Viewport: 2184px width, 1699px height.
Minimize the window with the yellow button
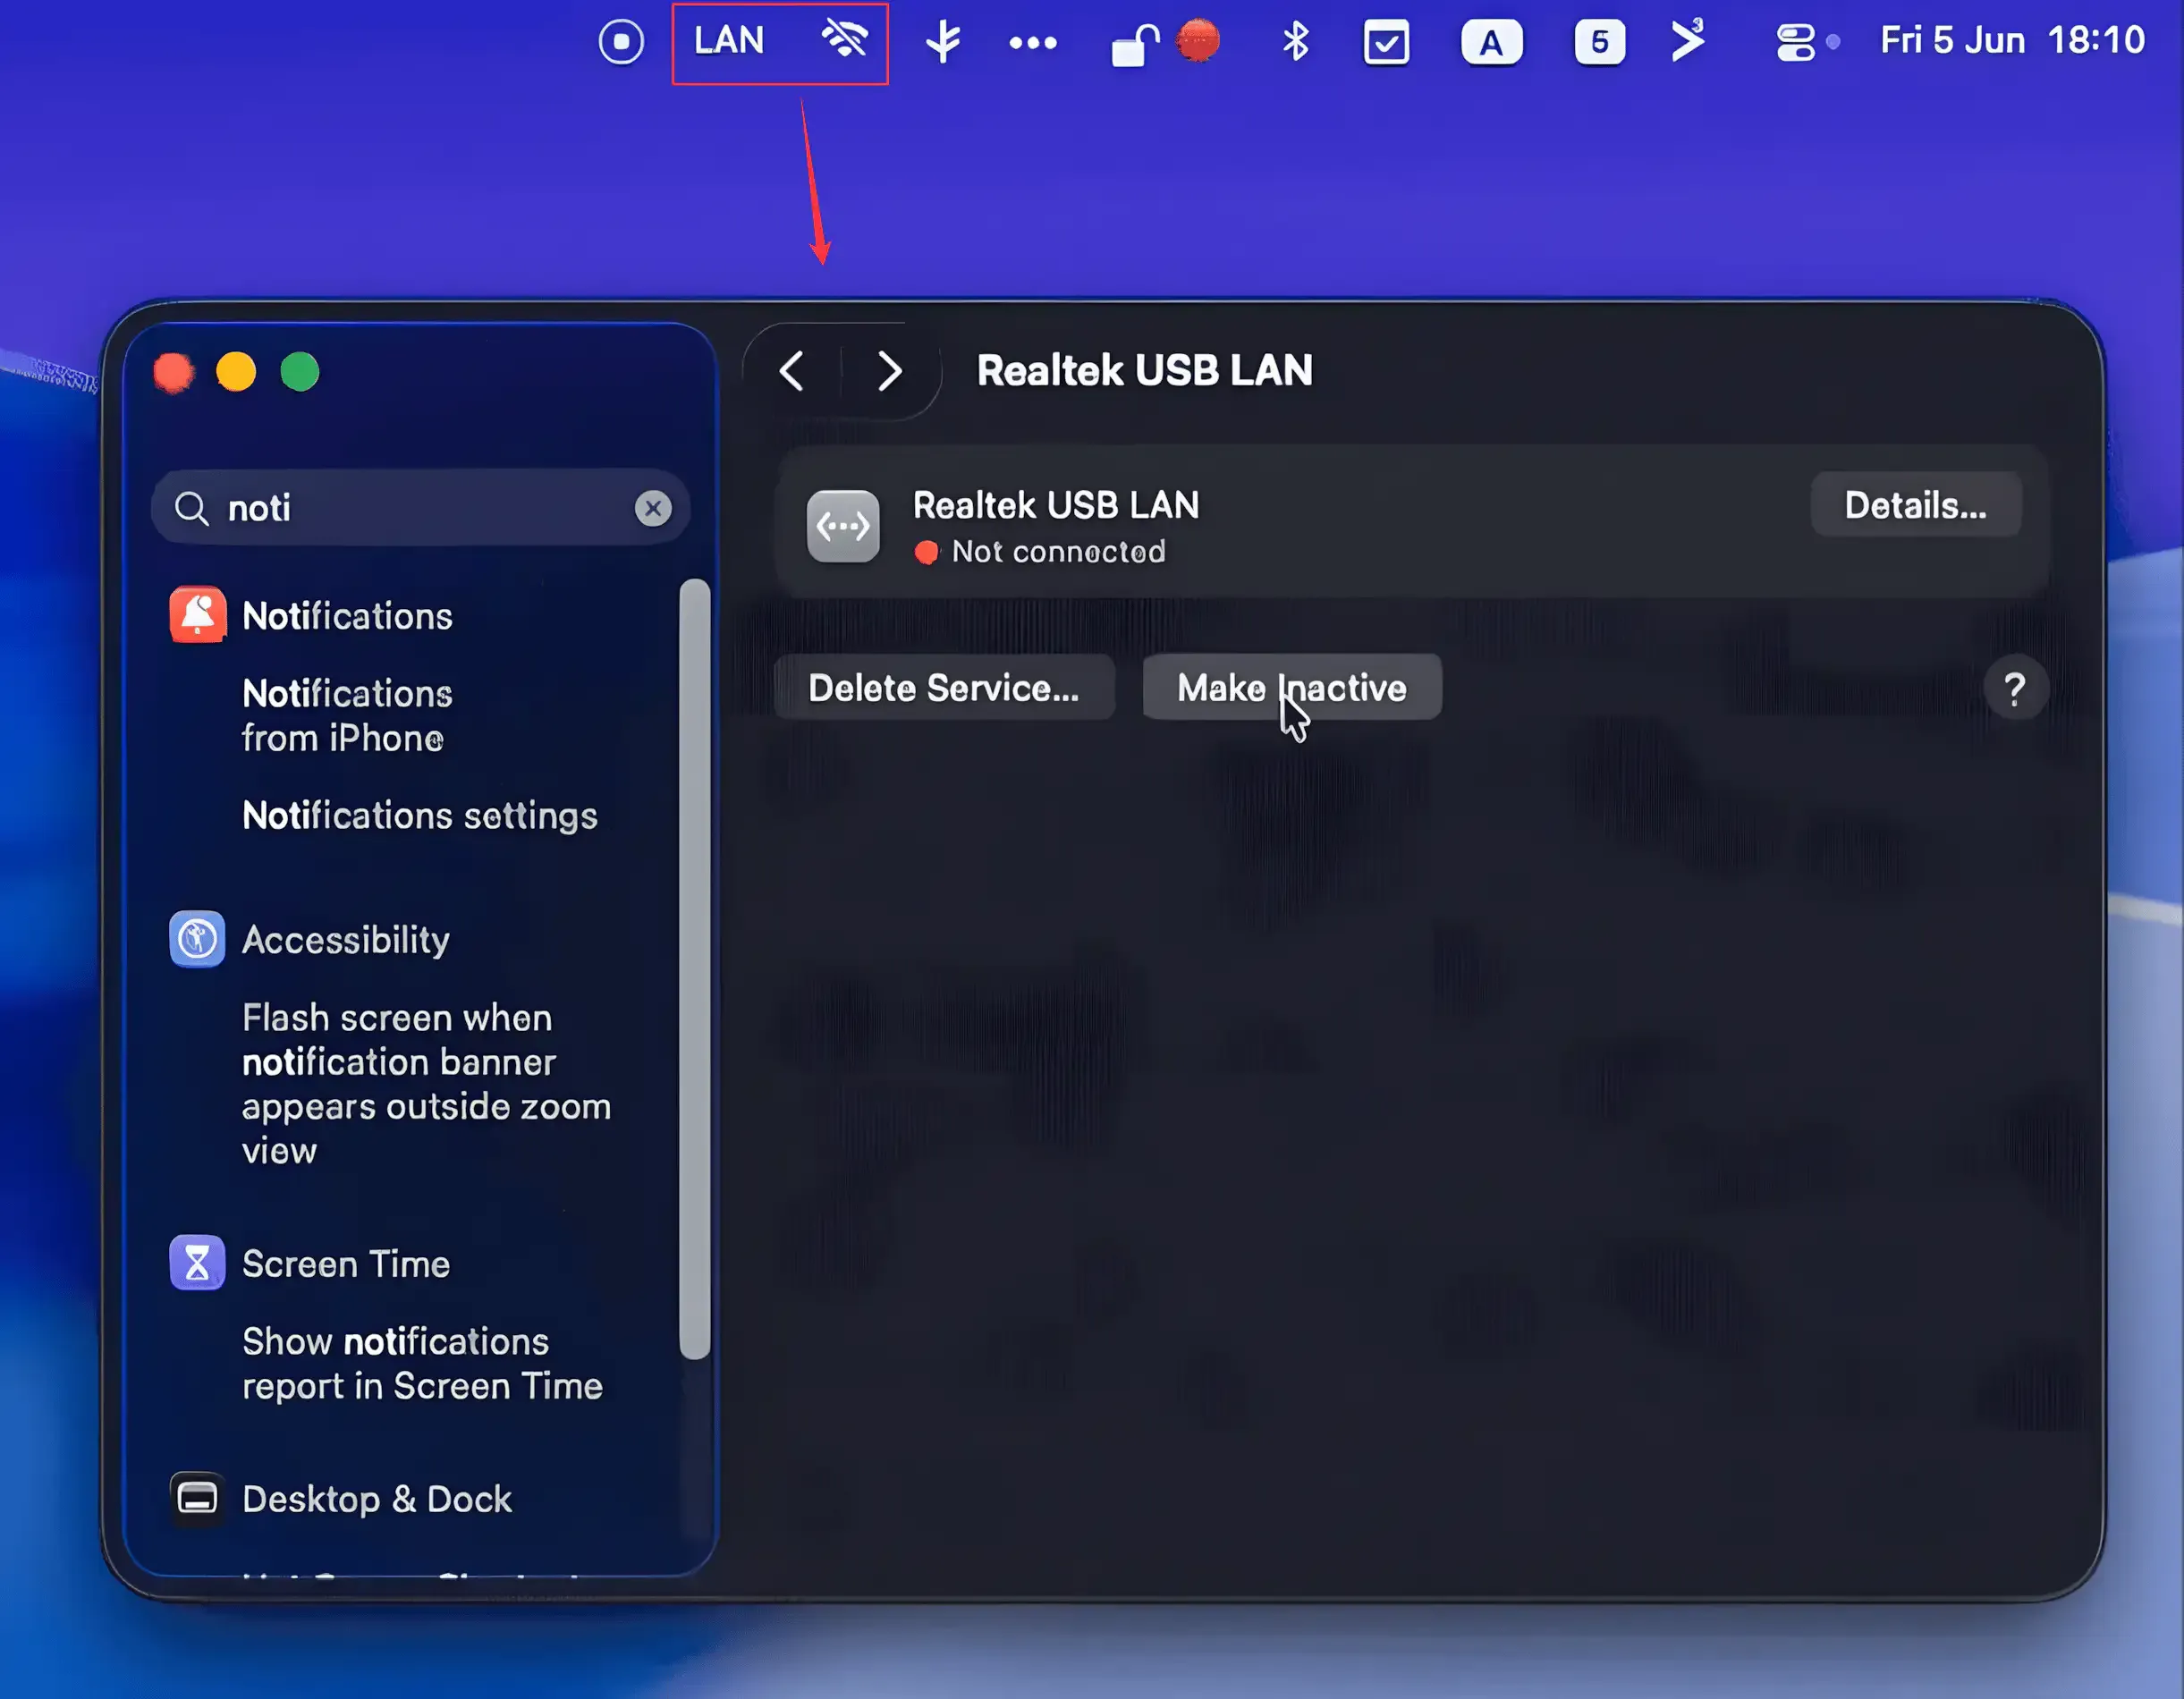tap(237, 373)
